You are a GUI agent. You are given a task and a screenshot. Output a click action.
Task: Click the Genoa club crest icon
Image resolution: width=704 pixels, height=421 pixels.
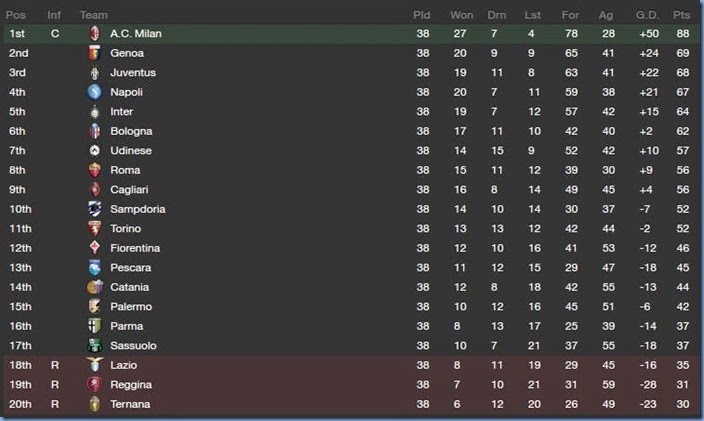(95, 53)
